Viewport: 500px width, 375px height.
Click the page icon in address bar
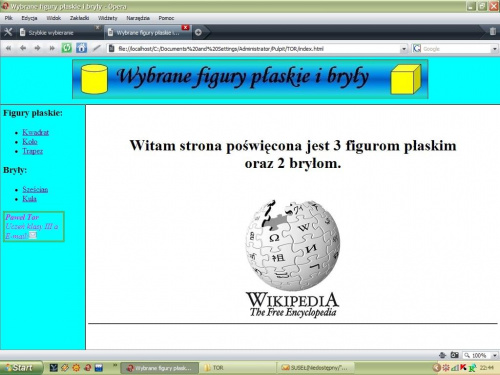point(112,49)
